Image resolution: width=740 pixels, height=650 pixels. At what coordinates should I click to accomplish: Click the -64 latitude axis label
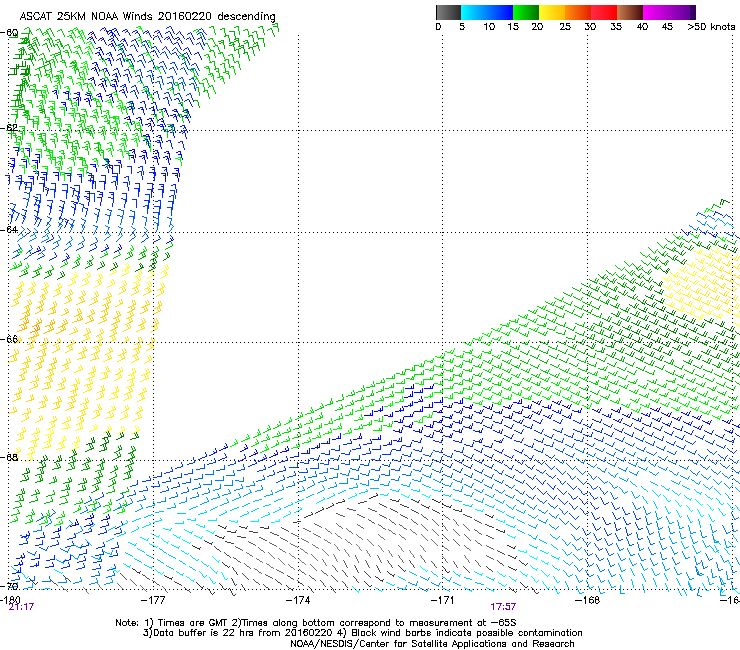click(x=10, y=229)
